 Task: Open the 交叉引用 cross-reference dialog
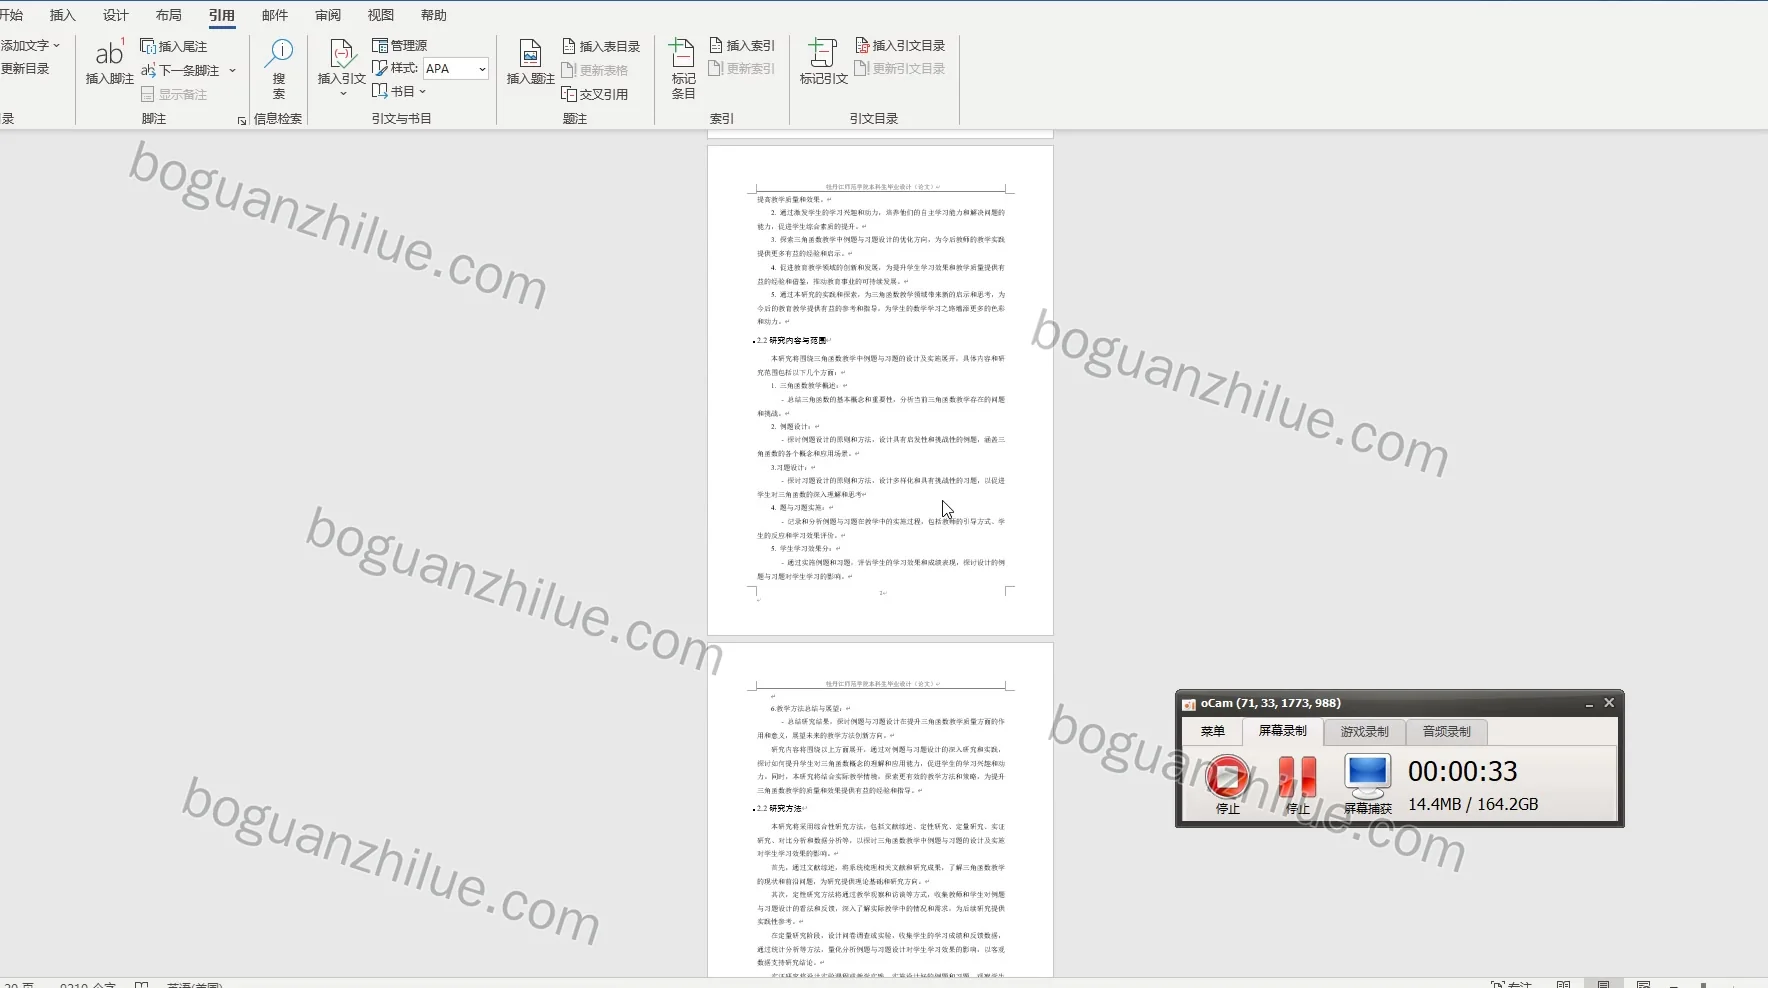click(595, 94)
